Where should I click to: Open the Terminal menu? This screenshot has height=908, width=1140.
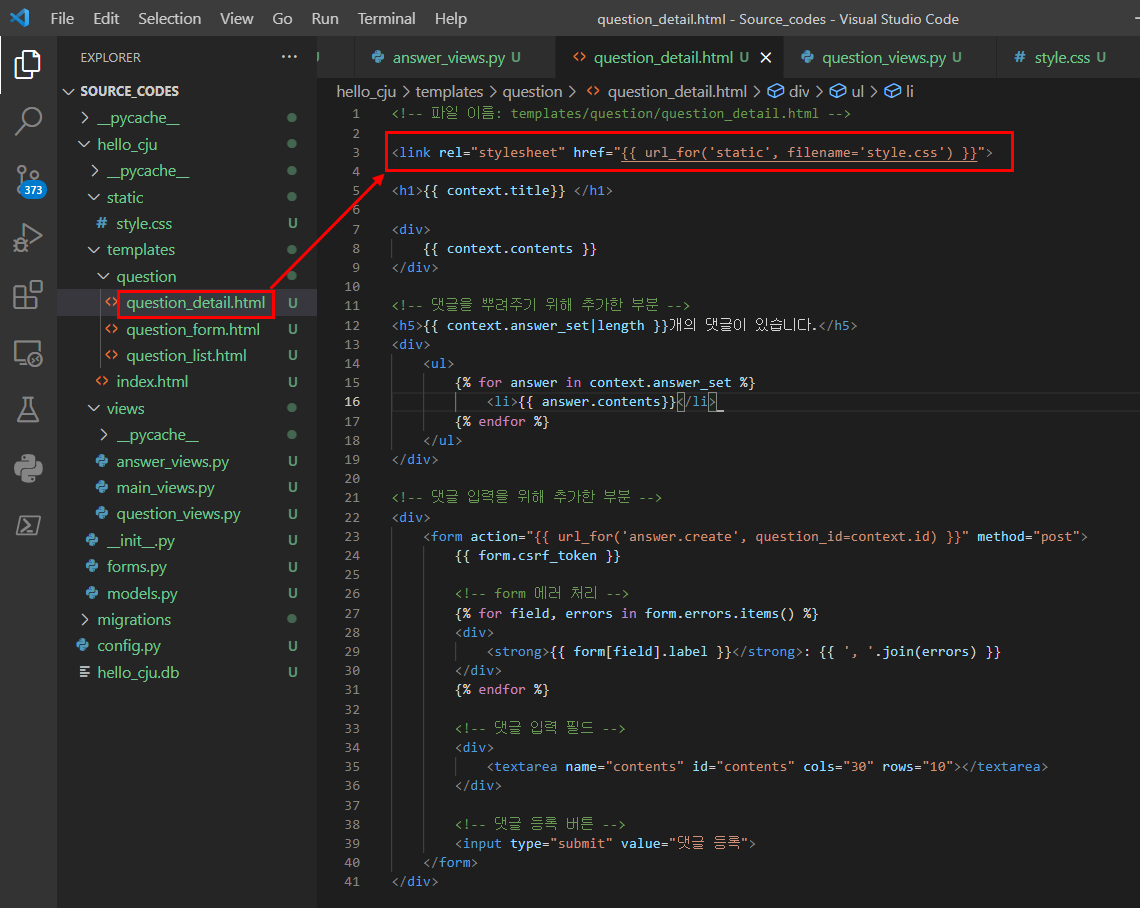point(386,18)
